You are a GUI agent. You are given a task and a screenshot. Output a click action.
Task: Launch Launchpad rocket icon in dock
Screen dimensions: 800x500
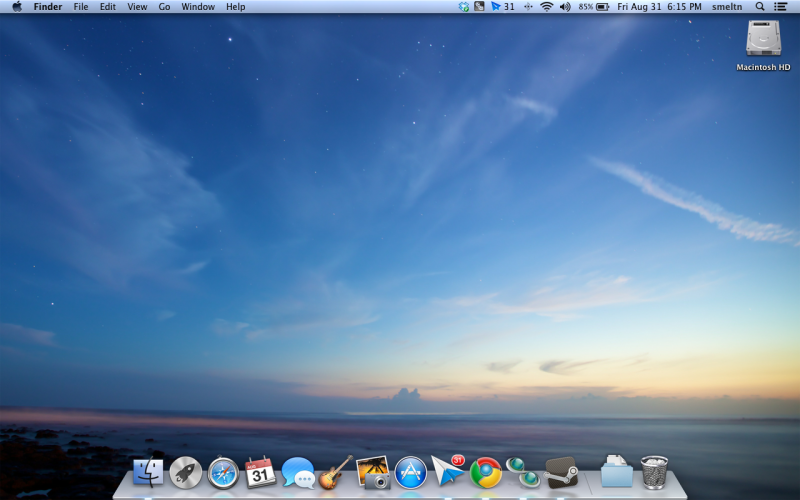click(186, 472)
